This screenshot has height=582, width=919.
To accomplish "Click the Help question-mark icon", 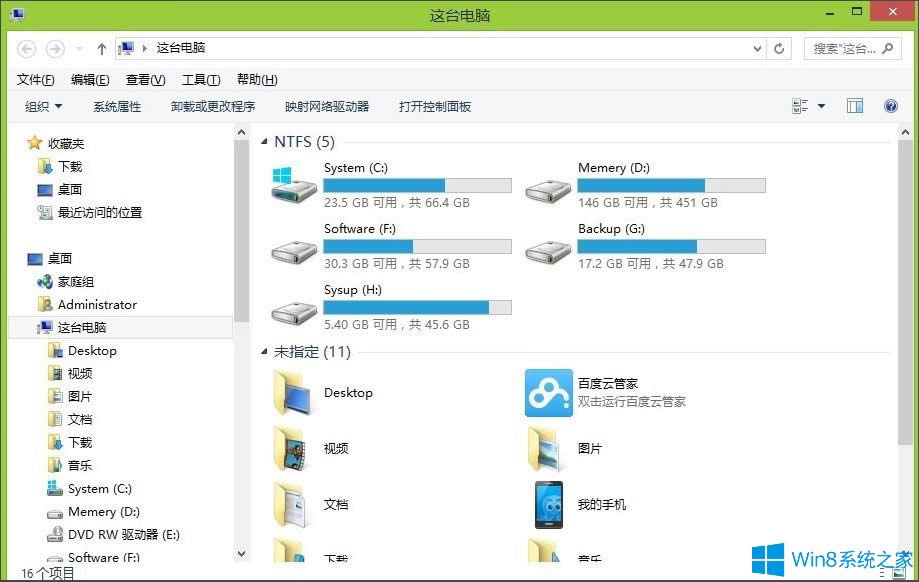I will [x=890, y=106].
